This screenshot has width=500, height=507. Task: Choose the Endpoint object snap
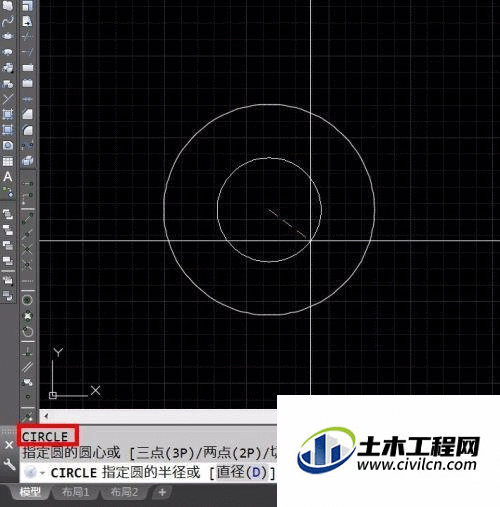coord(27,218)
